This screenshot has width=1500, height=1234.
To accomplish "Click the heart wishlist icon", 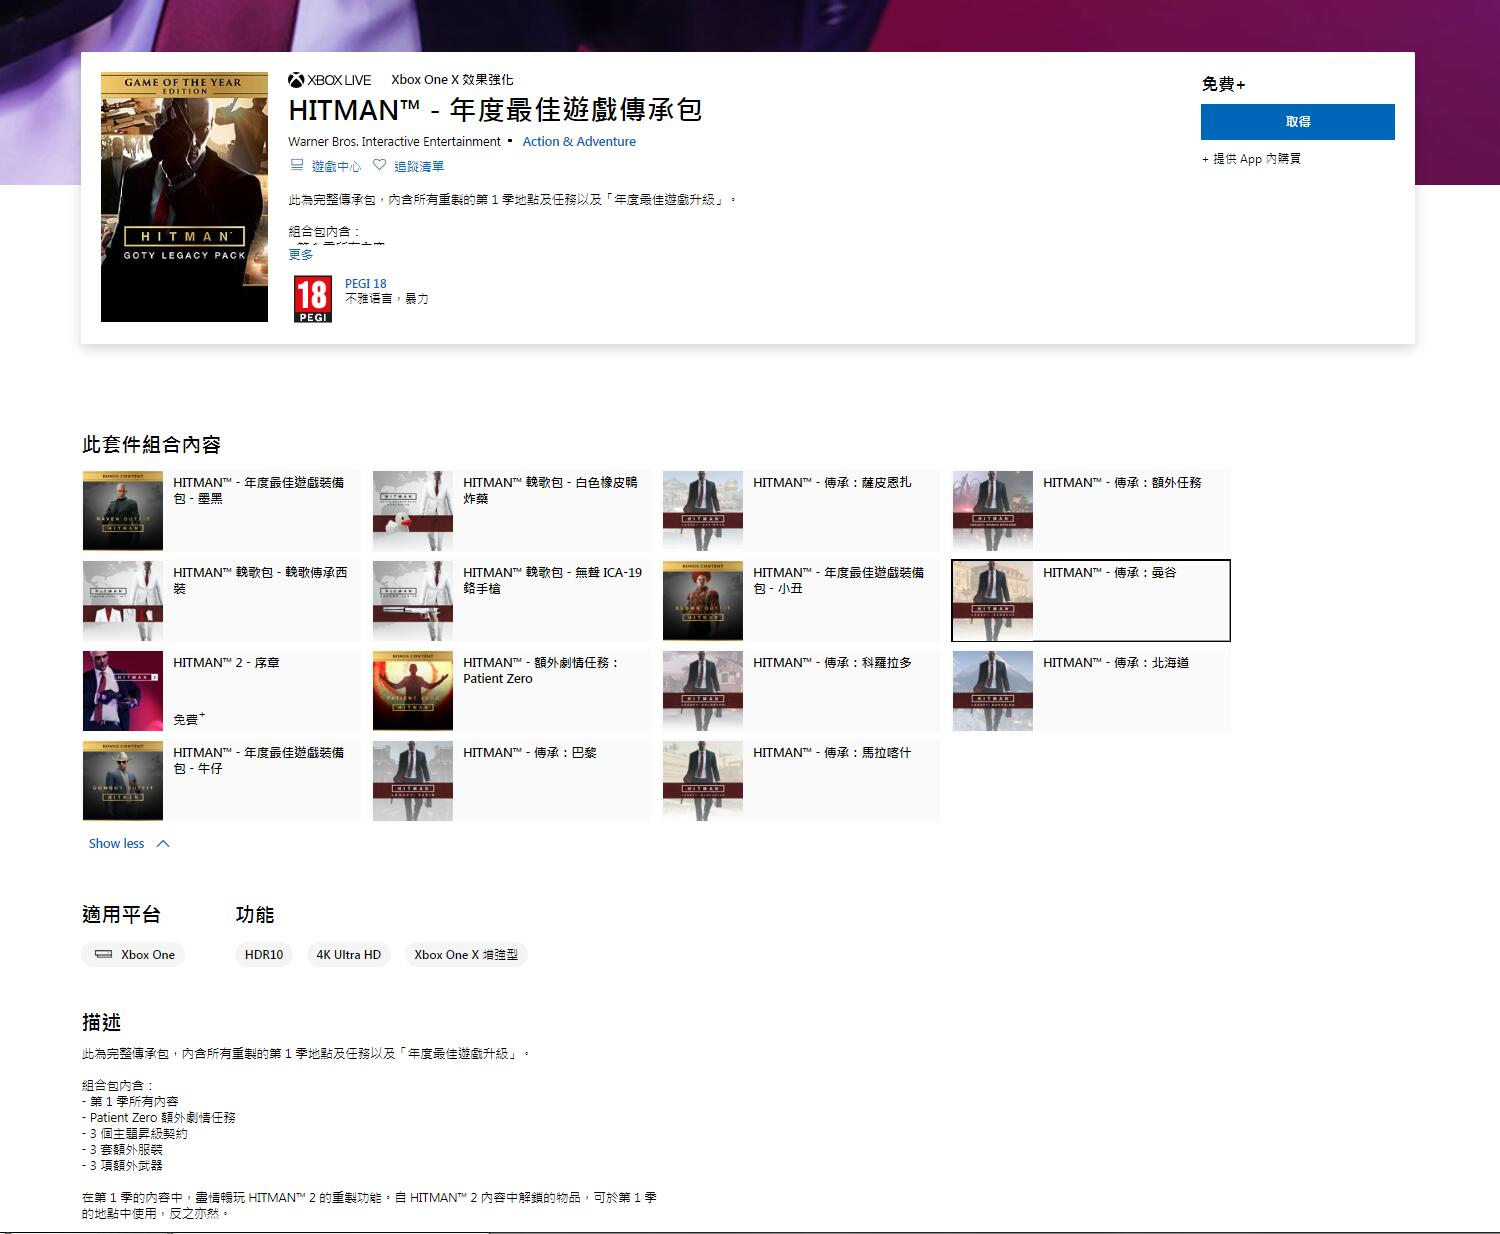I will coord(379,165).
